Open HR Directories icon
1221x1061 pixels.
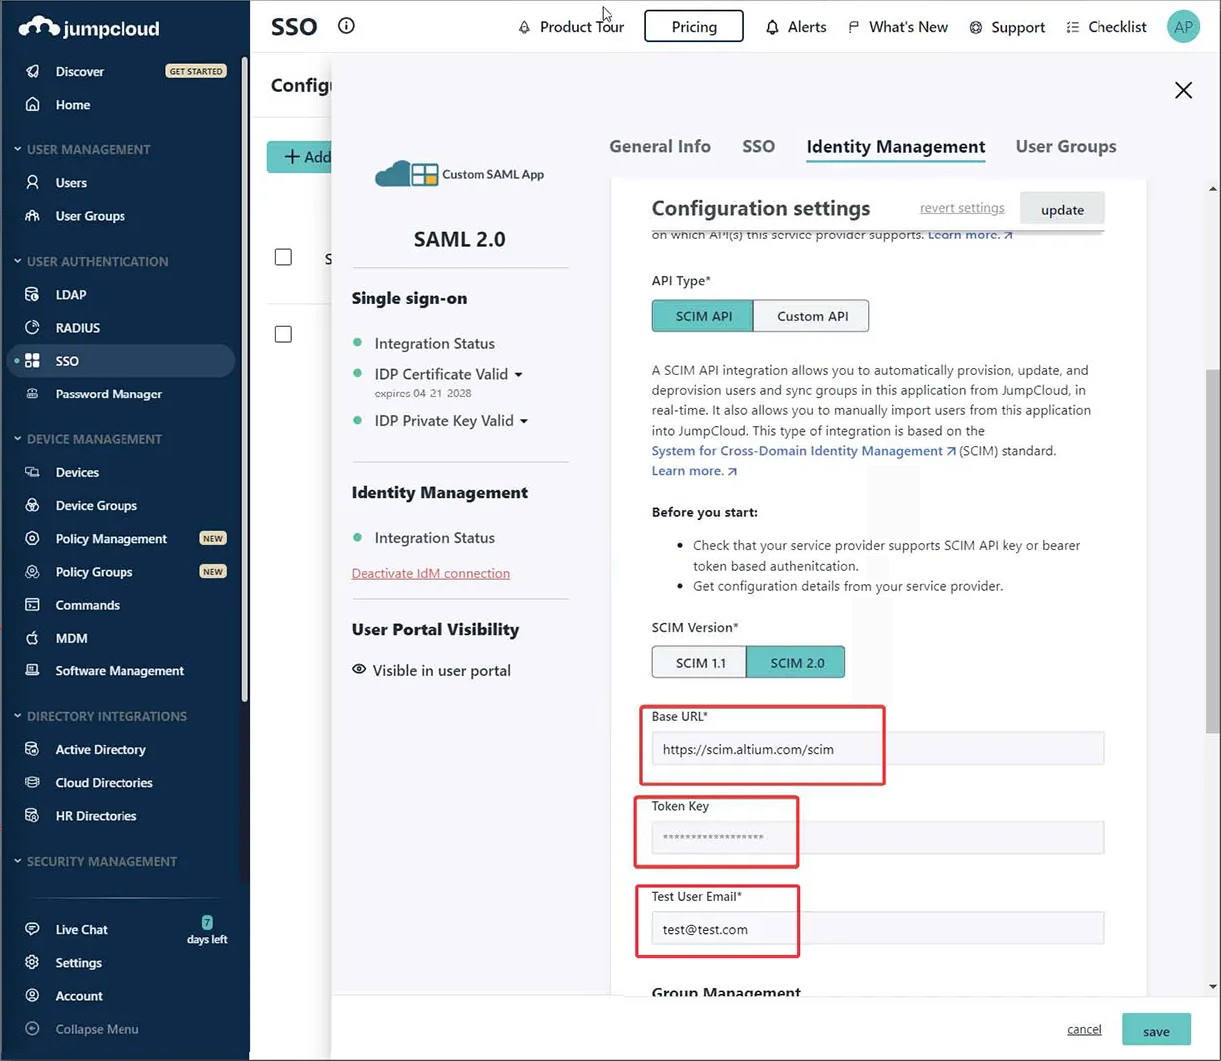[33, 815]
